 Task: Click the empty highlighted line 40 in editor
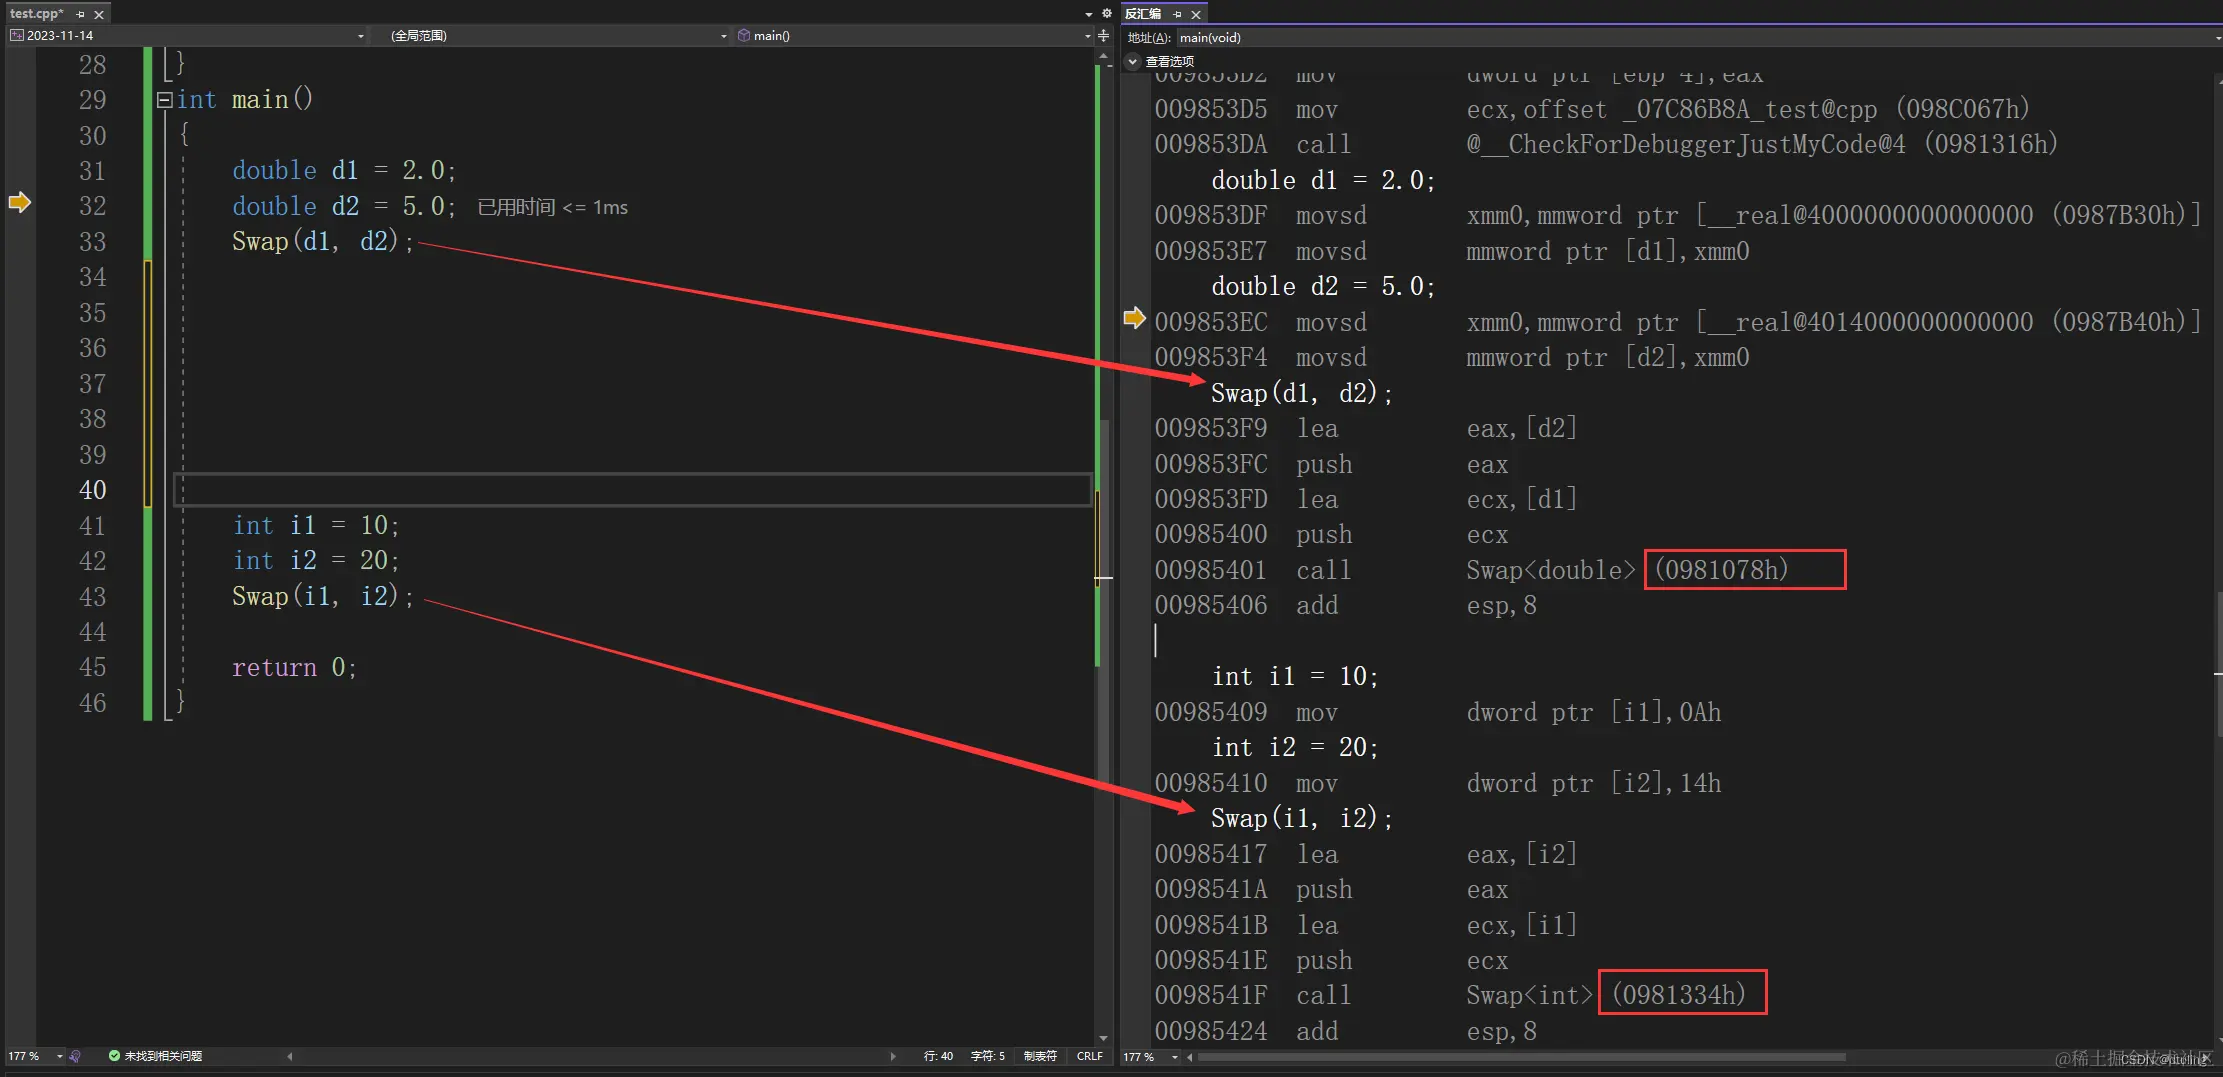coord(633,490)
